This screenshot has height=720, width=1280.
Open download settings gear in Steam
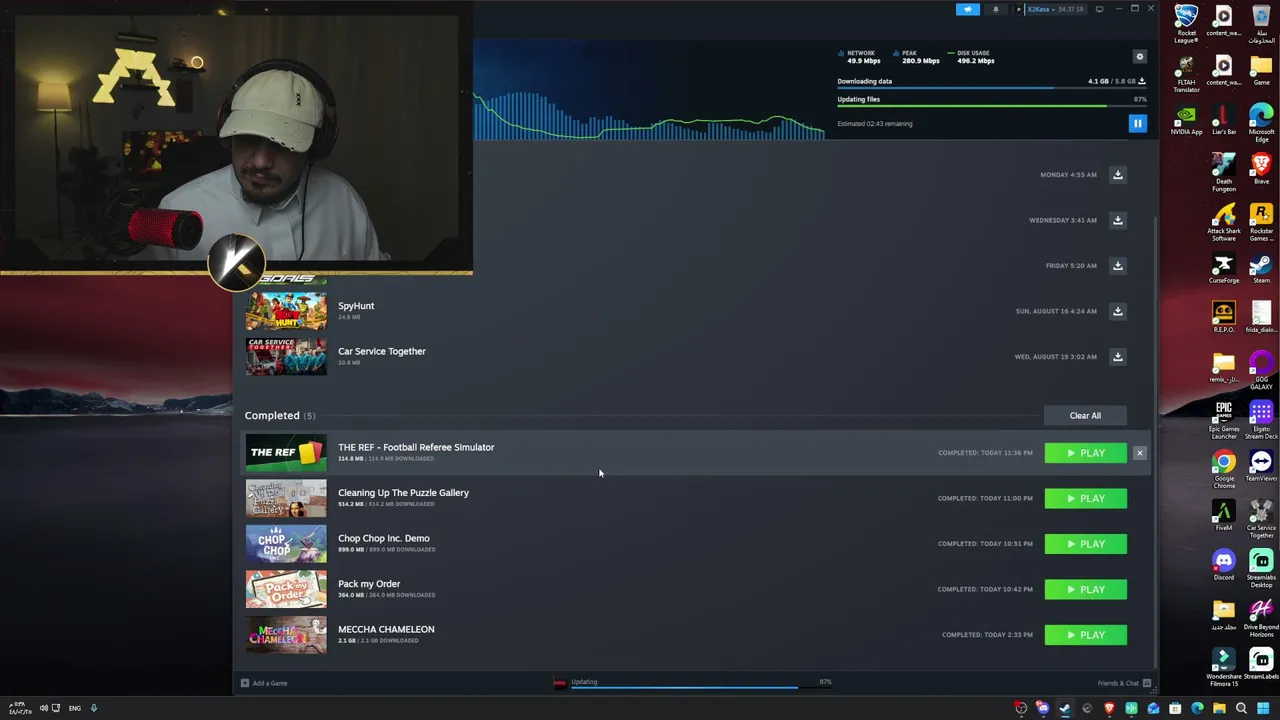pyautogui.click(x=1139, y=57)
